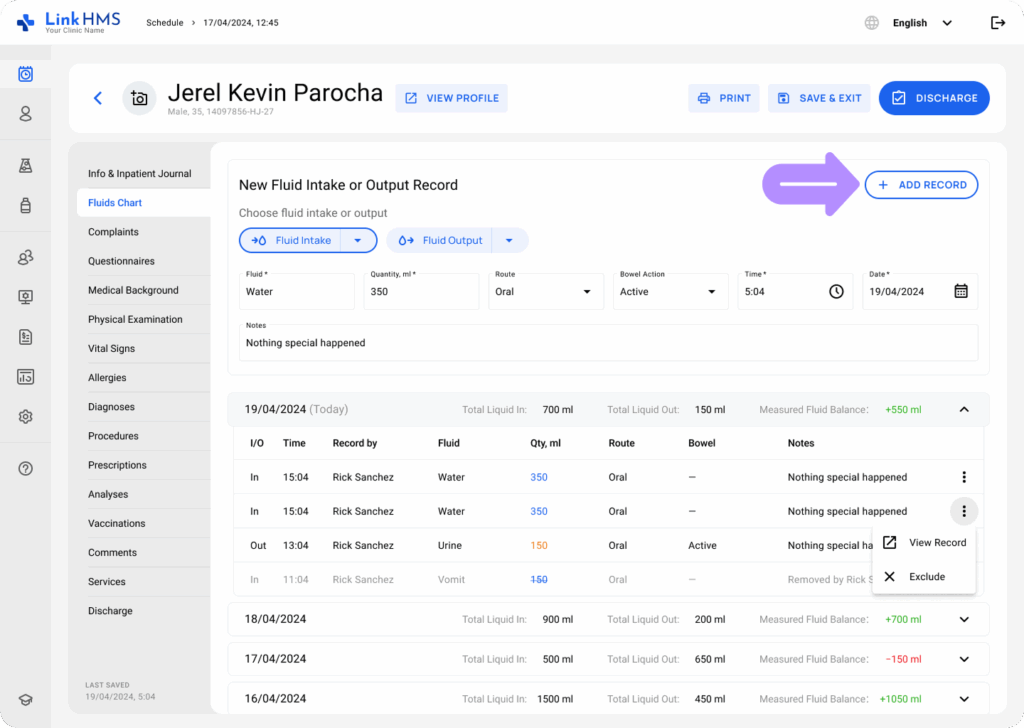Go back using the left arrow
The width and height of the screenshot is (1024, 728).
(98, 98)
